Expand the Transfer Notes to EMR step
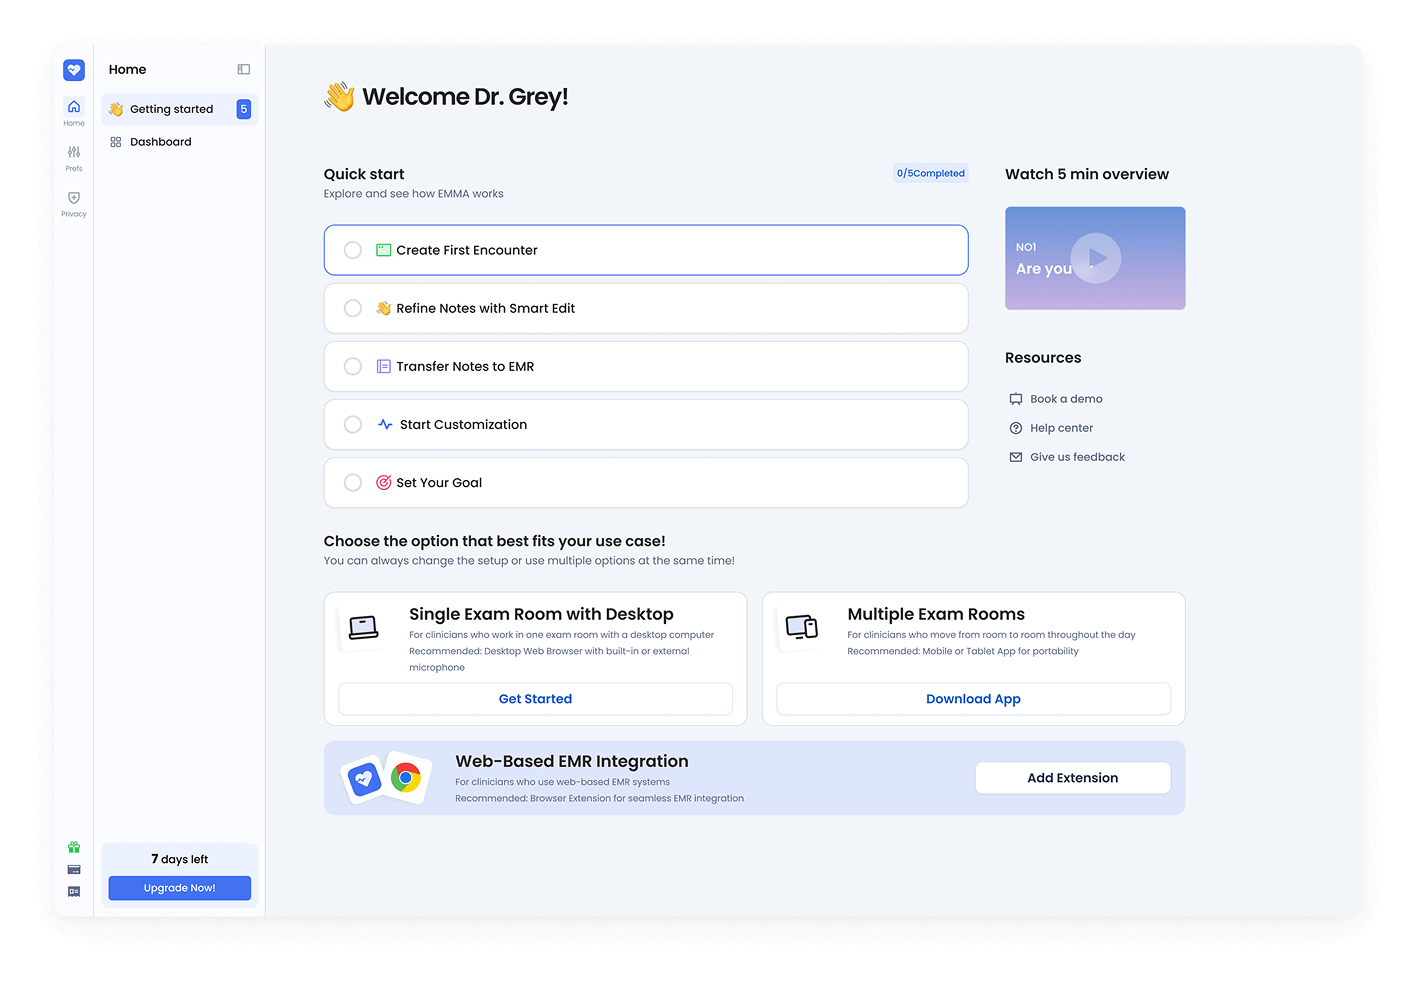Viewport: 1416px width, 981px height. coord(465,367)
